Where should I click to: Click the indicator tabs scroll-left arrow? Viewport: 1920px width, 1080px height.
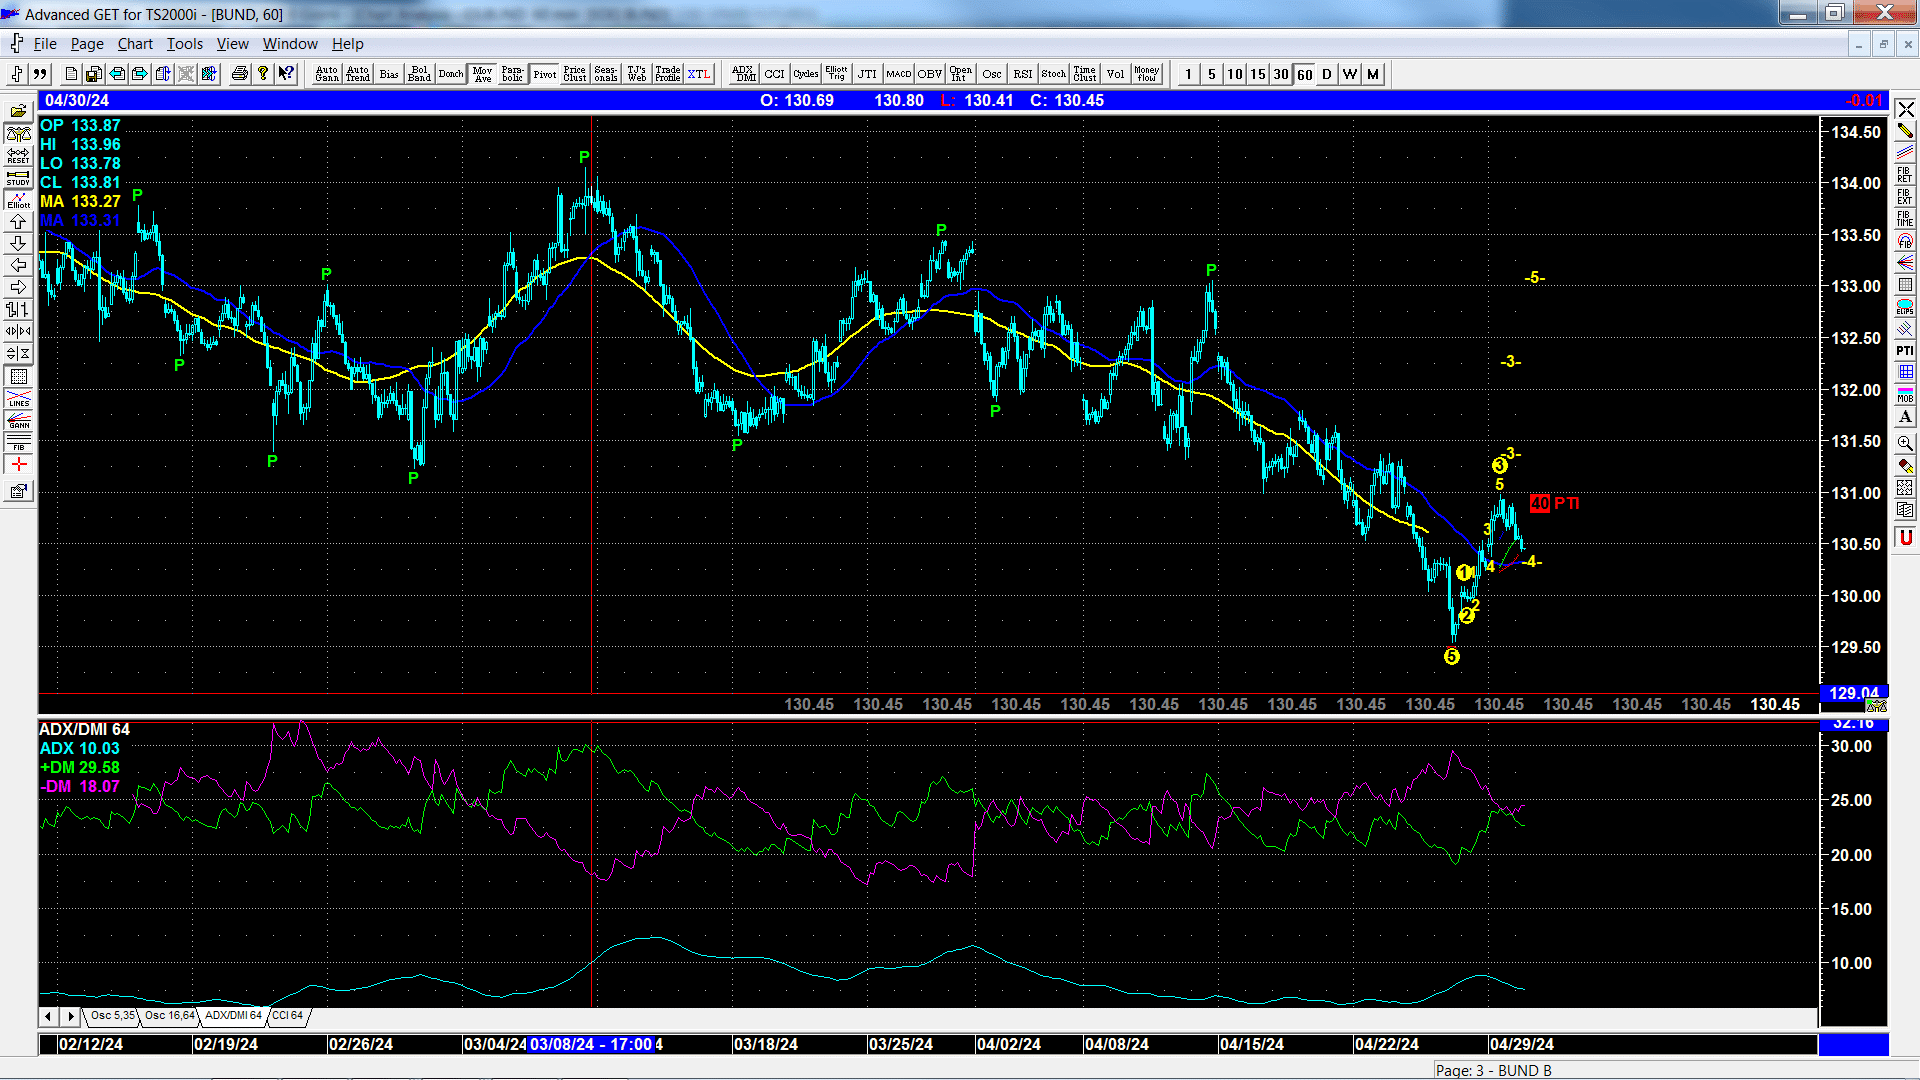pyautogui.click(x=48, y=1016)
